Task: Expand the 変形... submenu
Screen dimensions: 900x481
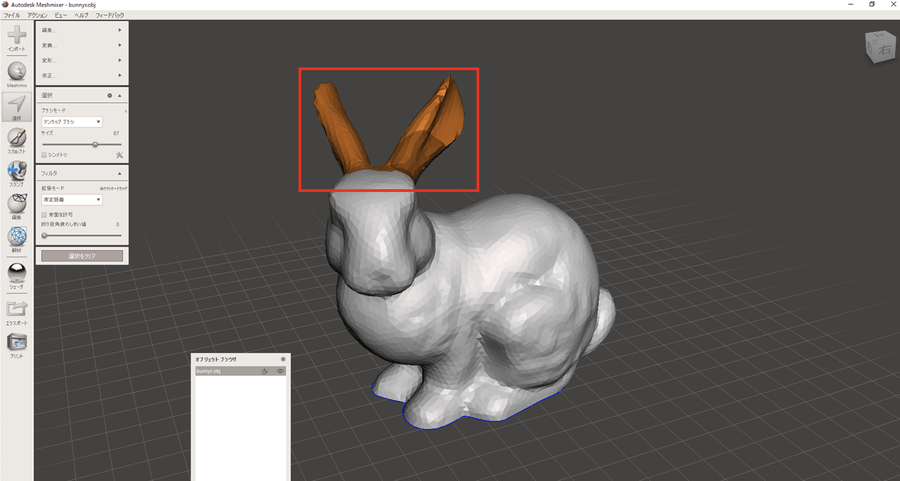Action: (x=82, y=60)
